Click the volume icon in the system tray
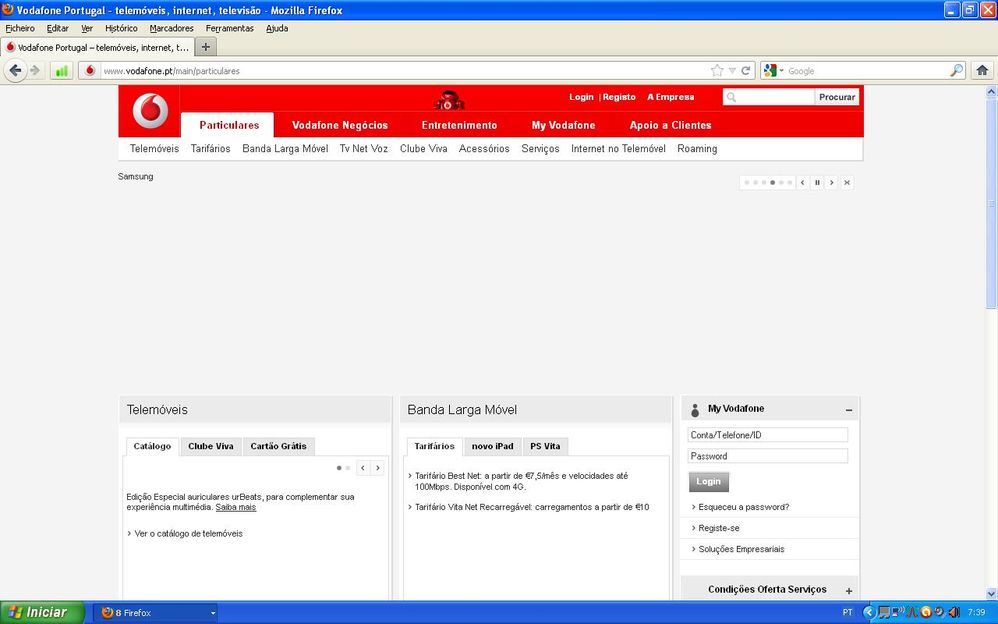This screenshot has height=624, width=998. [953, 612]
